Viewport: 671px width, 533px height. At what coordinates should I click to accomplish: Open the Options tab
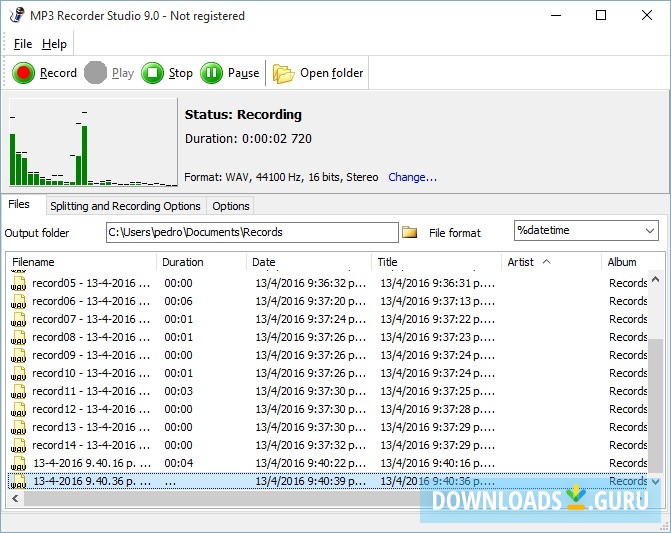(231, 206)
